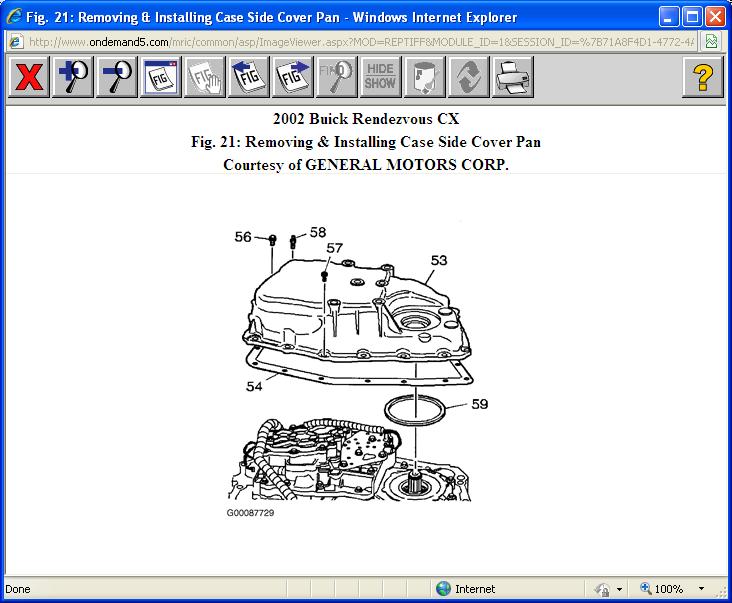Click the page icon beside the URL
This screenshot has width=732, height=603.
pyautogui.click(x=15, y=42)
